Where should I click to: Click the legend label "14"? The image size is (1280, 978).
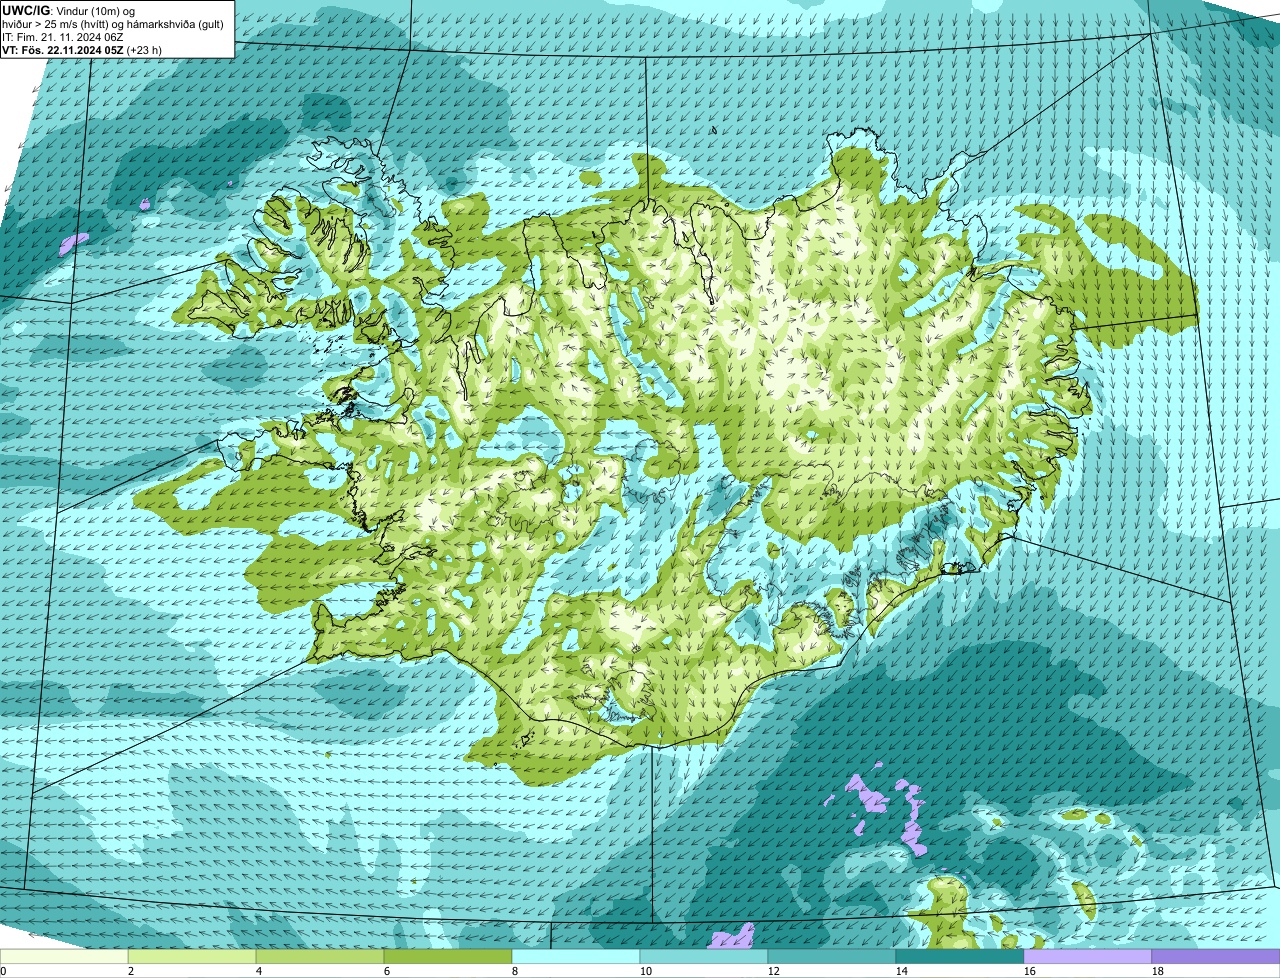point(902,971)
